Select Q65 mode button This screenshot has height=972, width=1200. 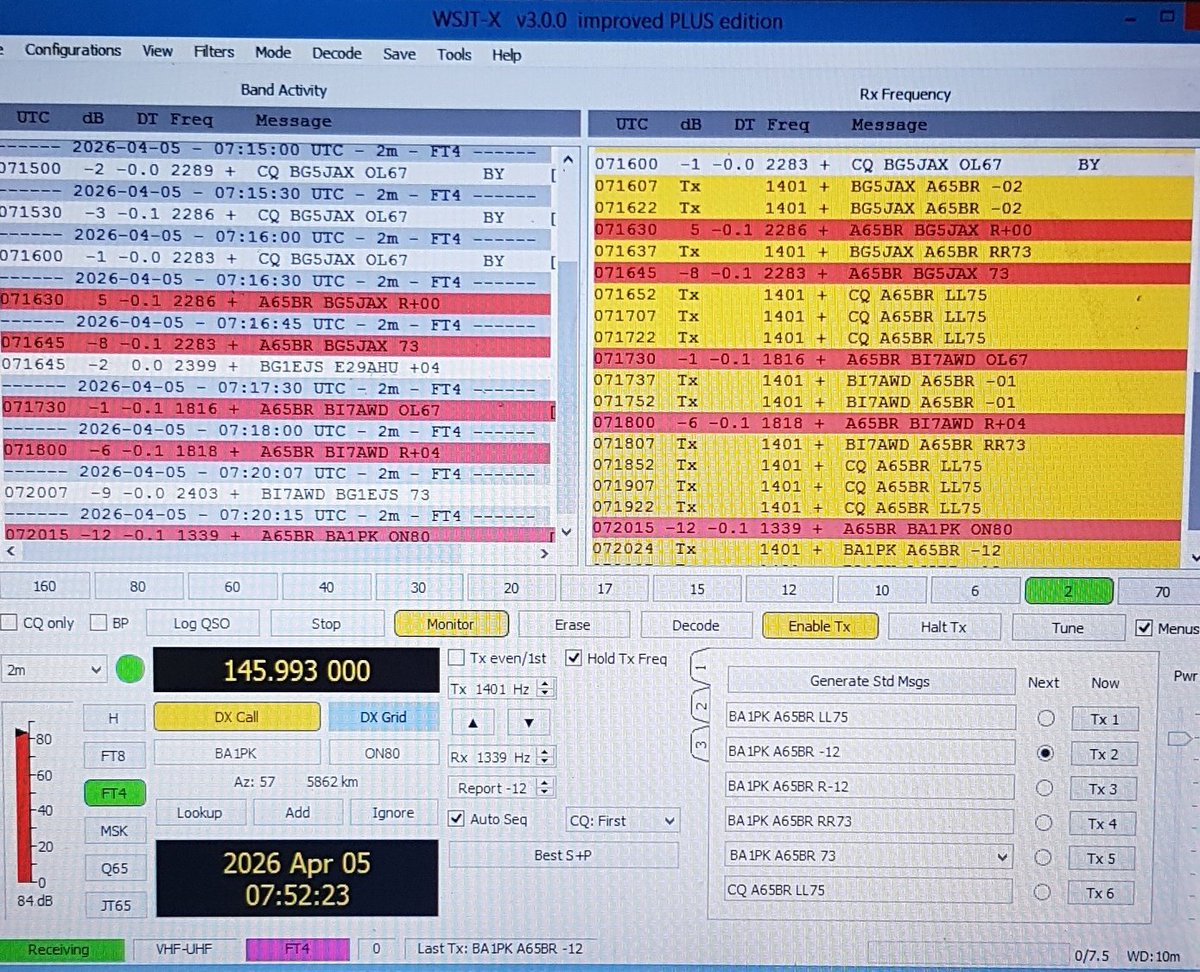tap(114, 869)
